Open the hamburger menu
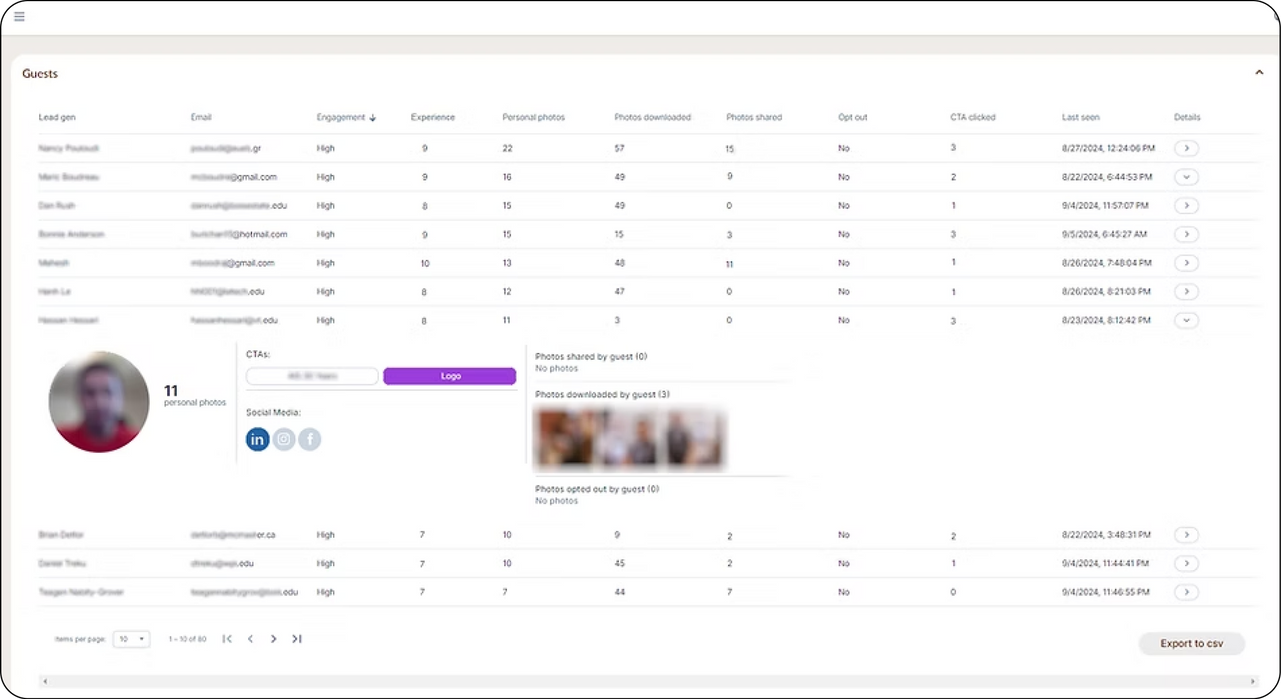Screen dimensions: 1281x699 (19, 17)
